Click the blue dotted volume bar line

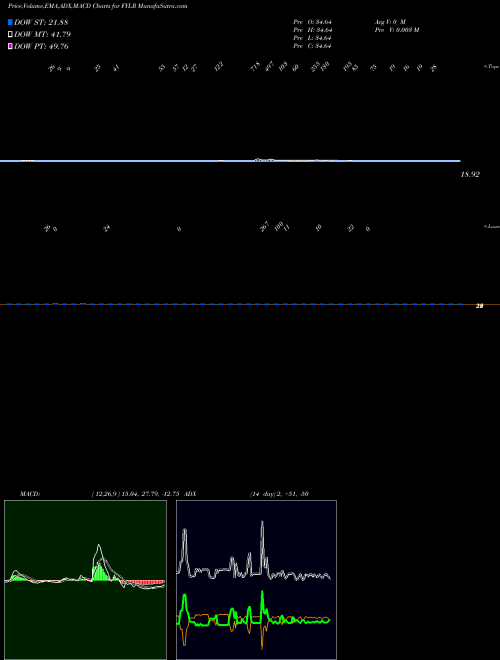(234, 304)
